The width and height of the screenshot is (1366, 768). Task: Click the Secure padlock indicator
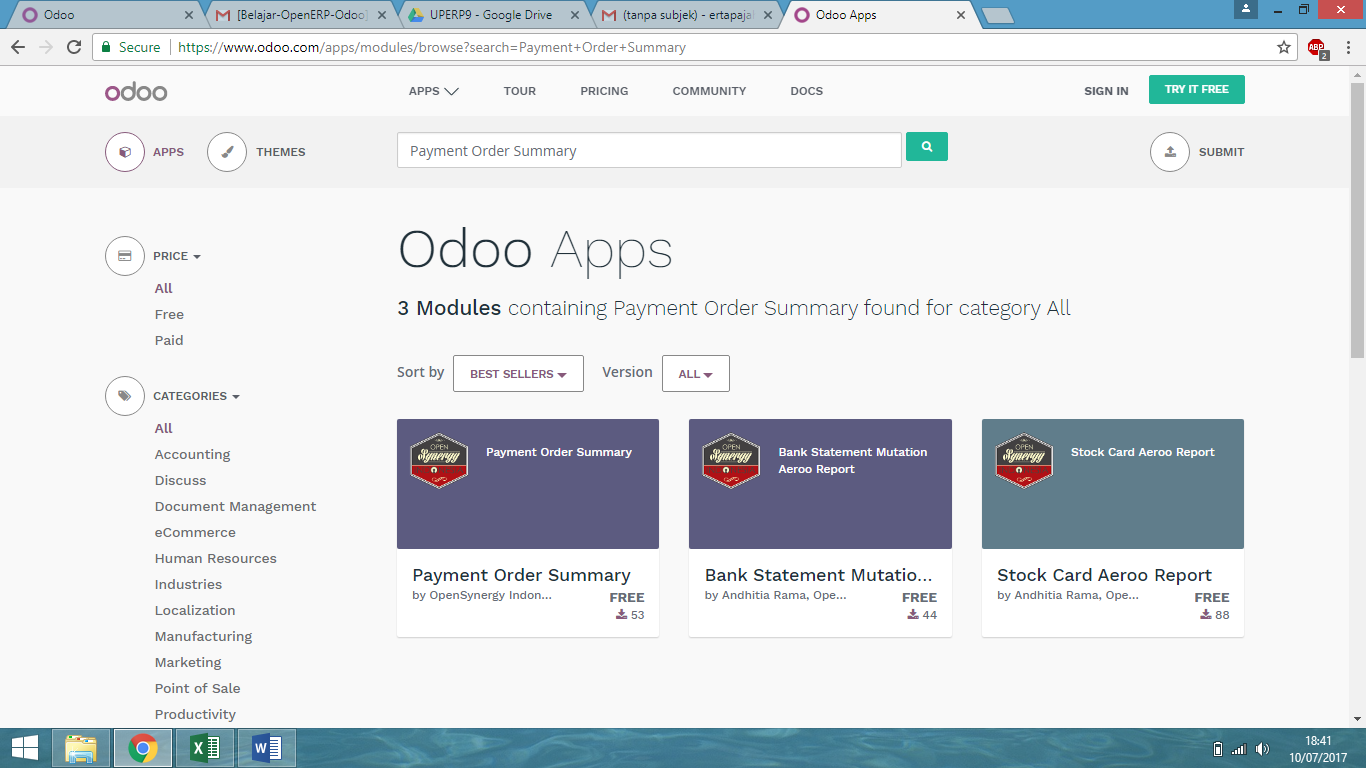click(x=129, y=47)
